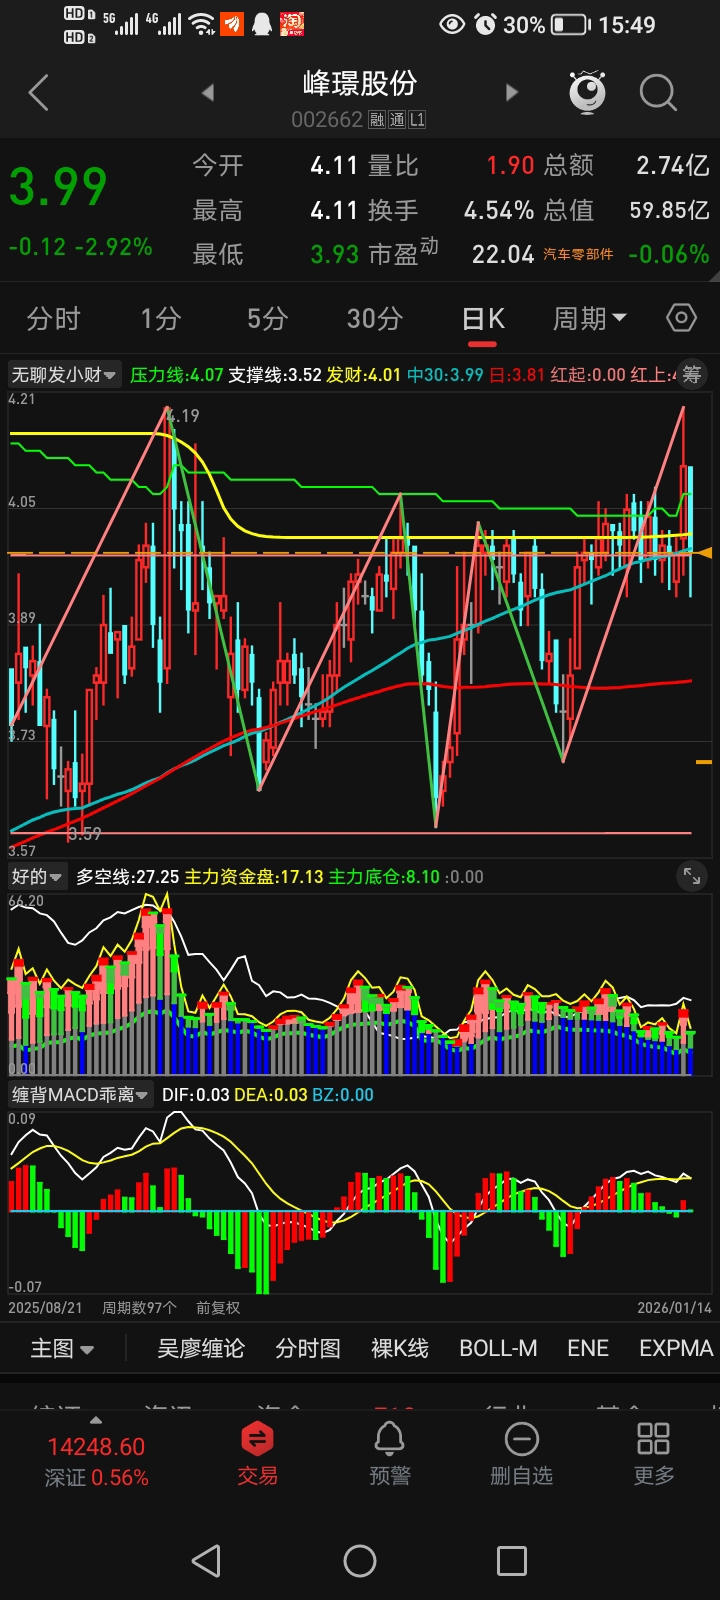Tap the back arrow icon
The width and height of the screenshot is (720, 1600).
click(38, 93)
